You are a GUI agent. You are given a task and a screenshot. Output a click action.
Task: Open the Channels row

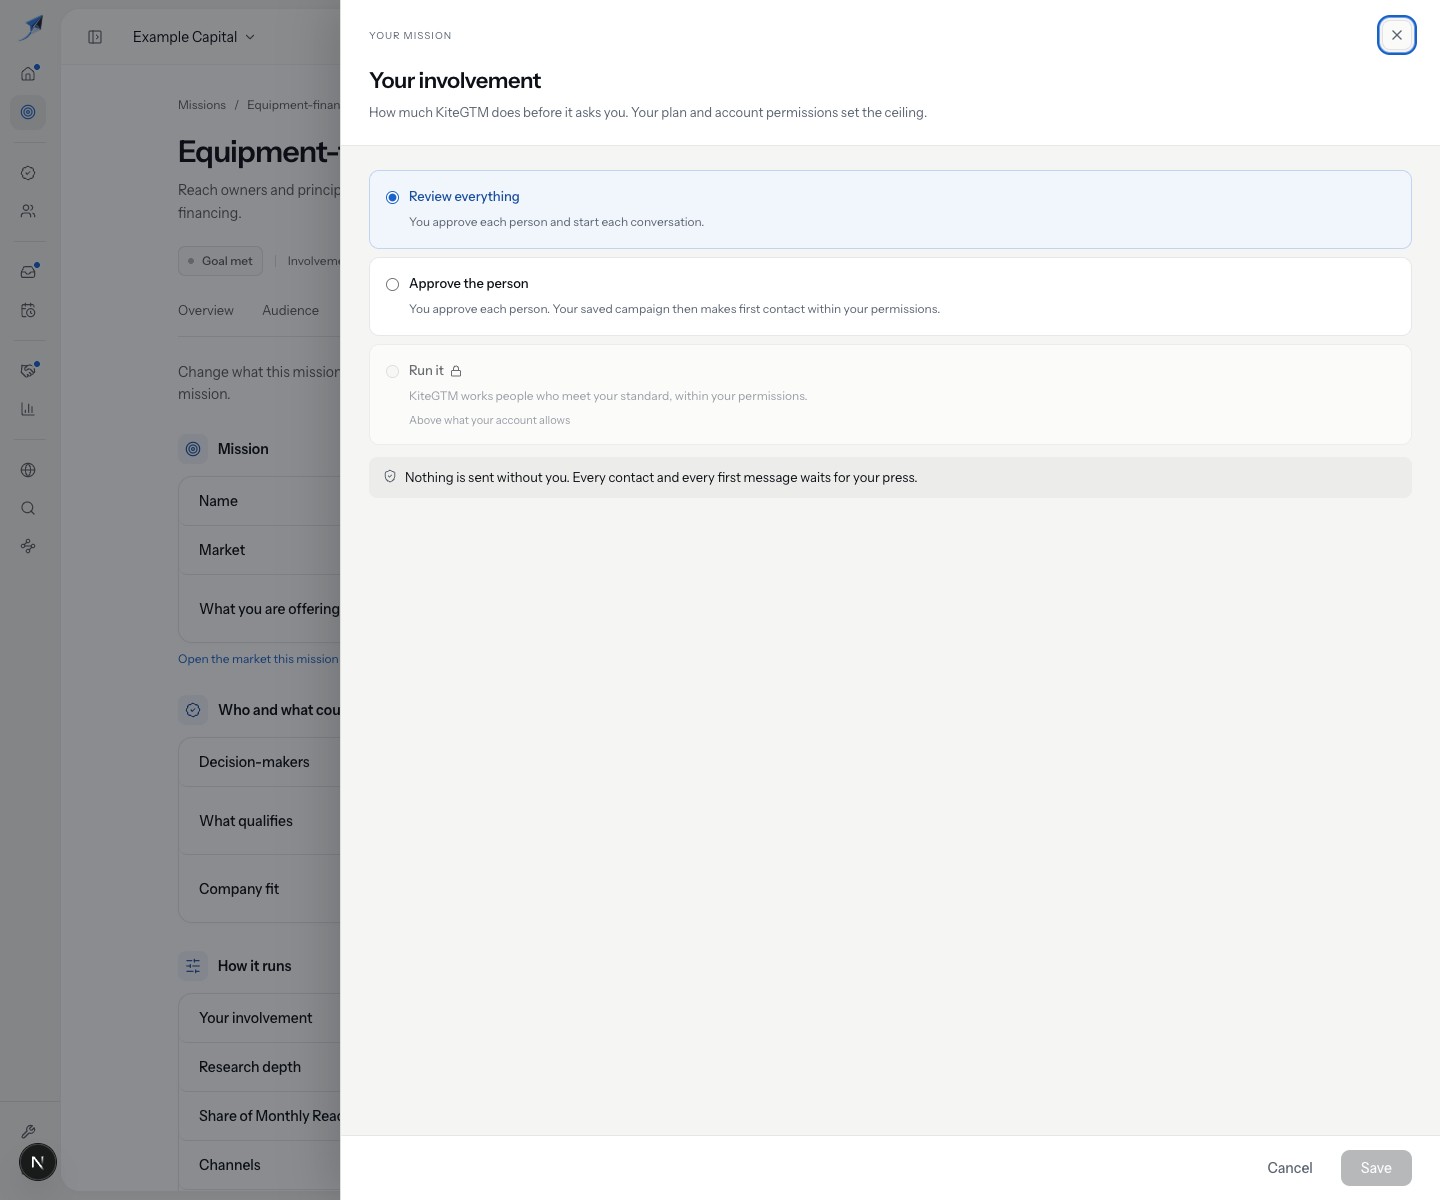[x=260, y=1165]
